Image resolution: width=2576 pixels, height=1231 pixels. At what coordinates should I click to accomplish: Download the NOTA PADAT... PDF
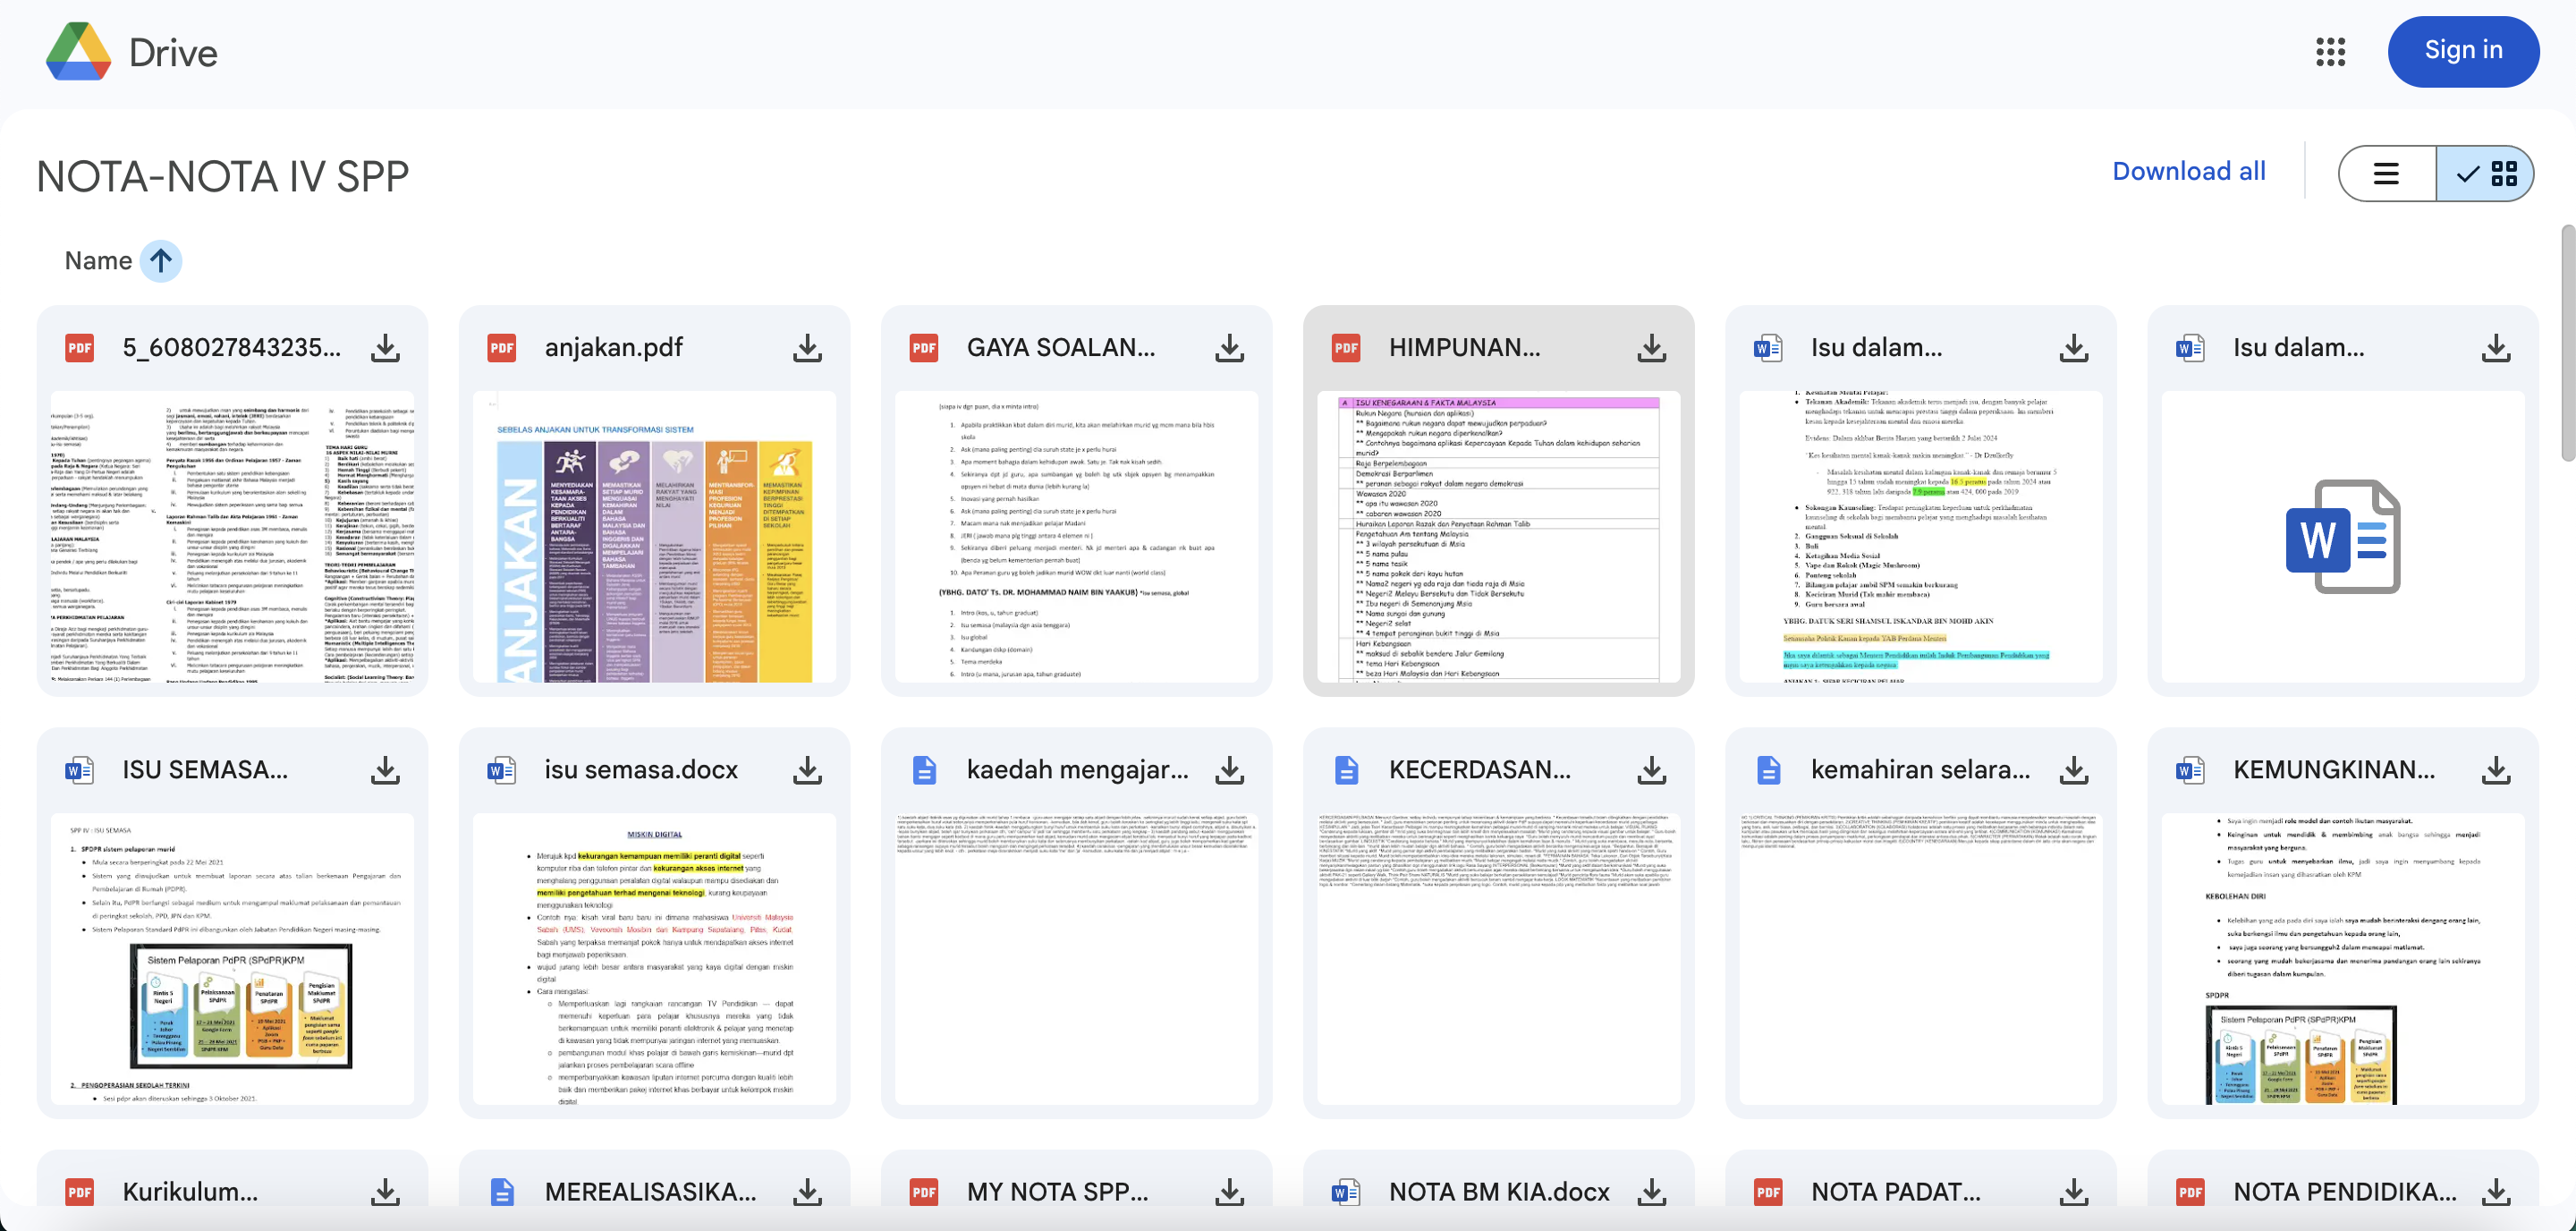(2073, 1192)
